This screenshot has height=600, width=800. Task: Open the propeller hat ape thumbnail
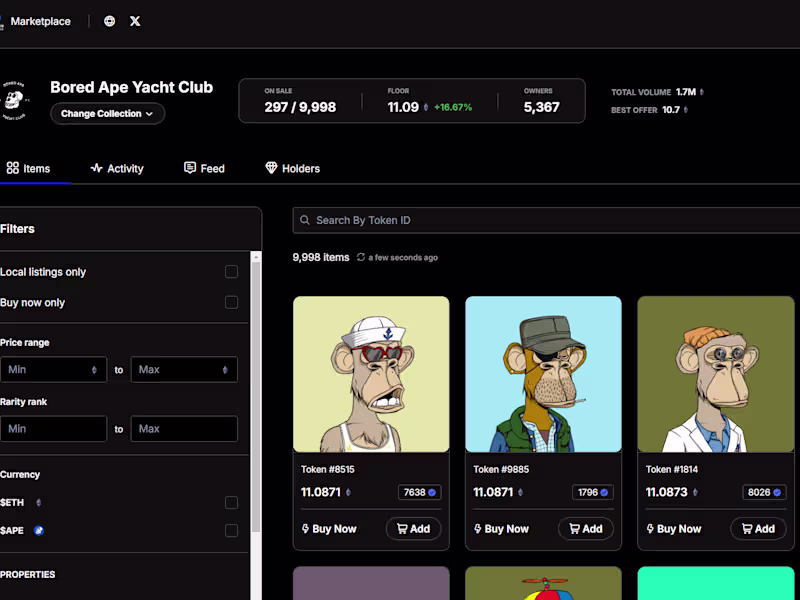(543, 583)
